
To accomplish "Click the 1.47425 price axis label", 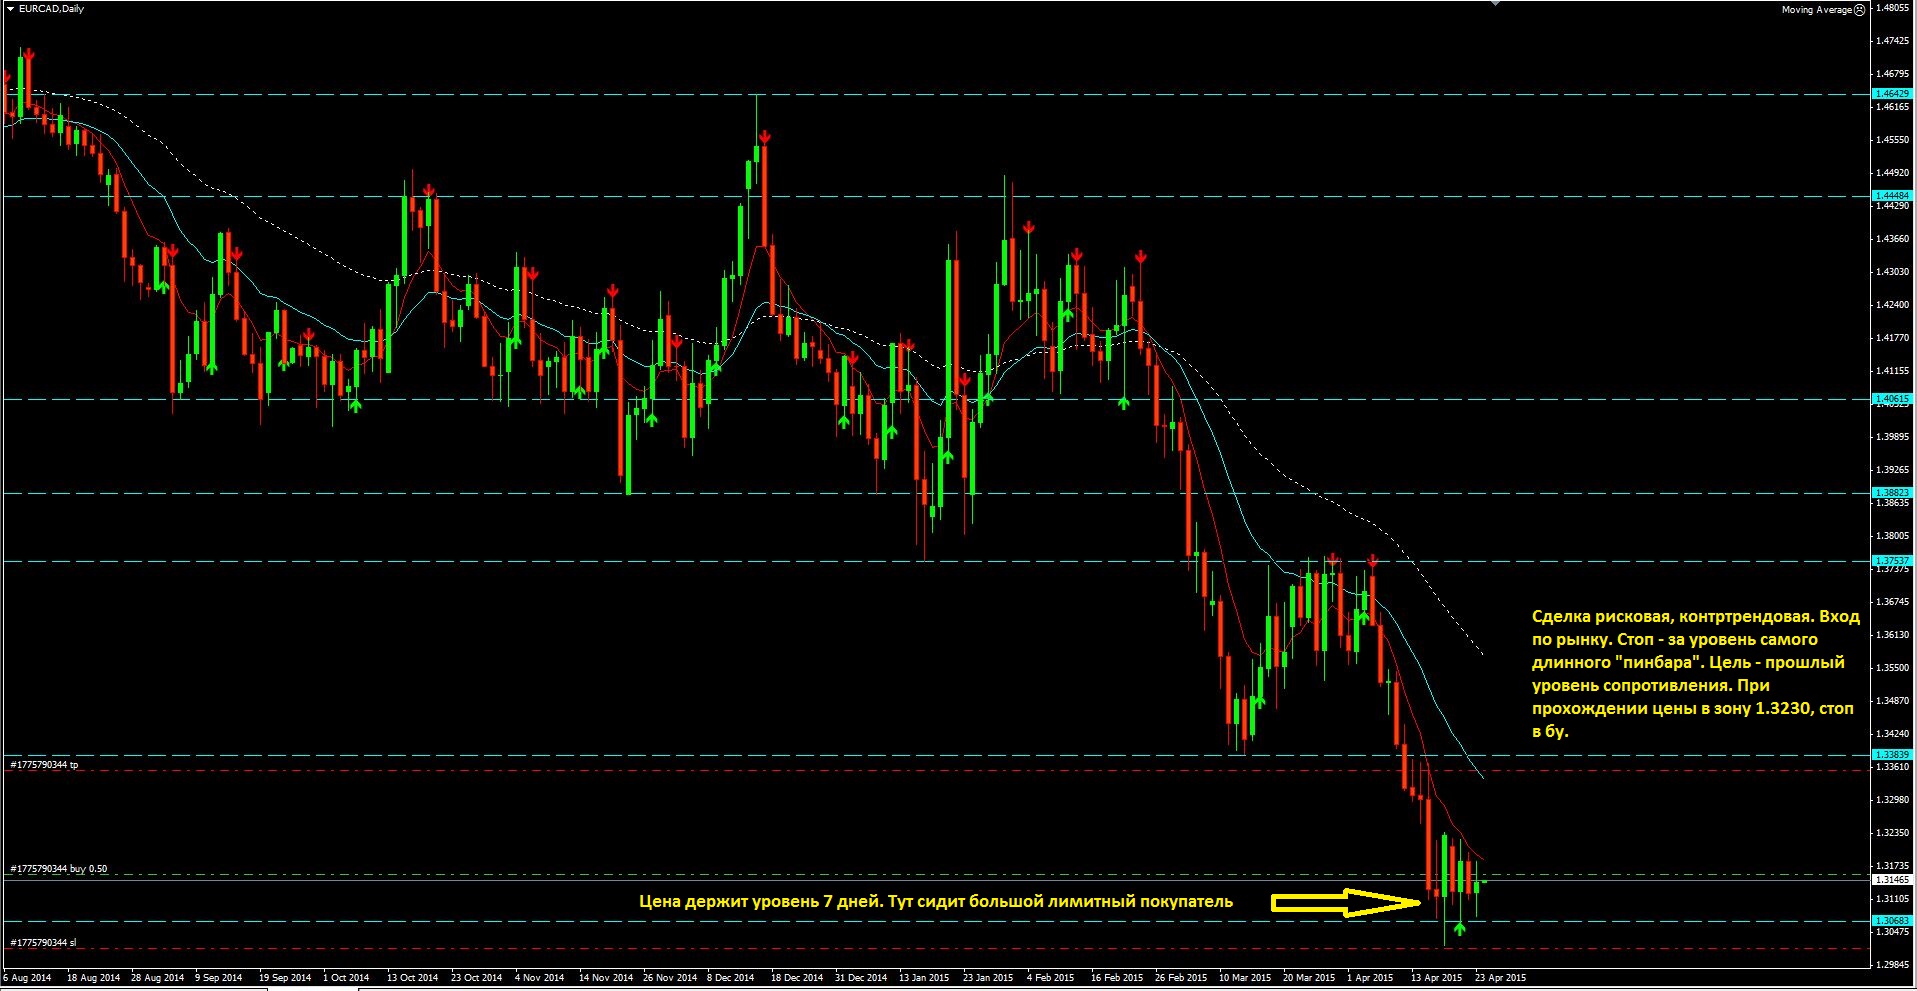I will (1892, 40).
